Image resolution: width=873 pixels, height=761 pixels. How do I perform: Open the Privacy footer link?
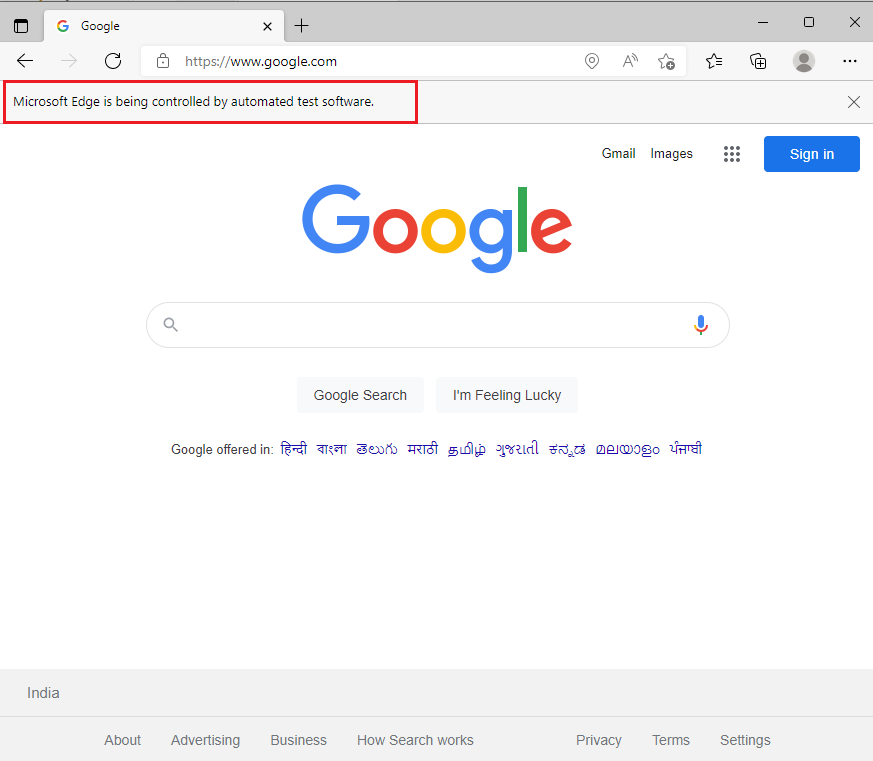pos(599,740)
